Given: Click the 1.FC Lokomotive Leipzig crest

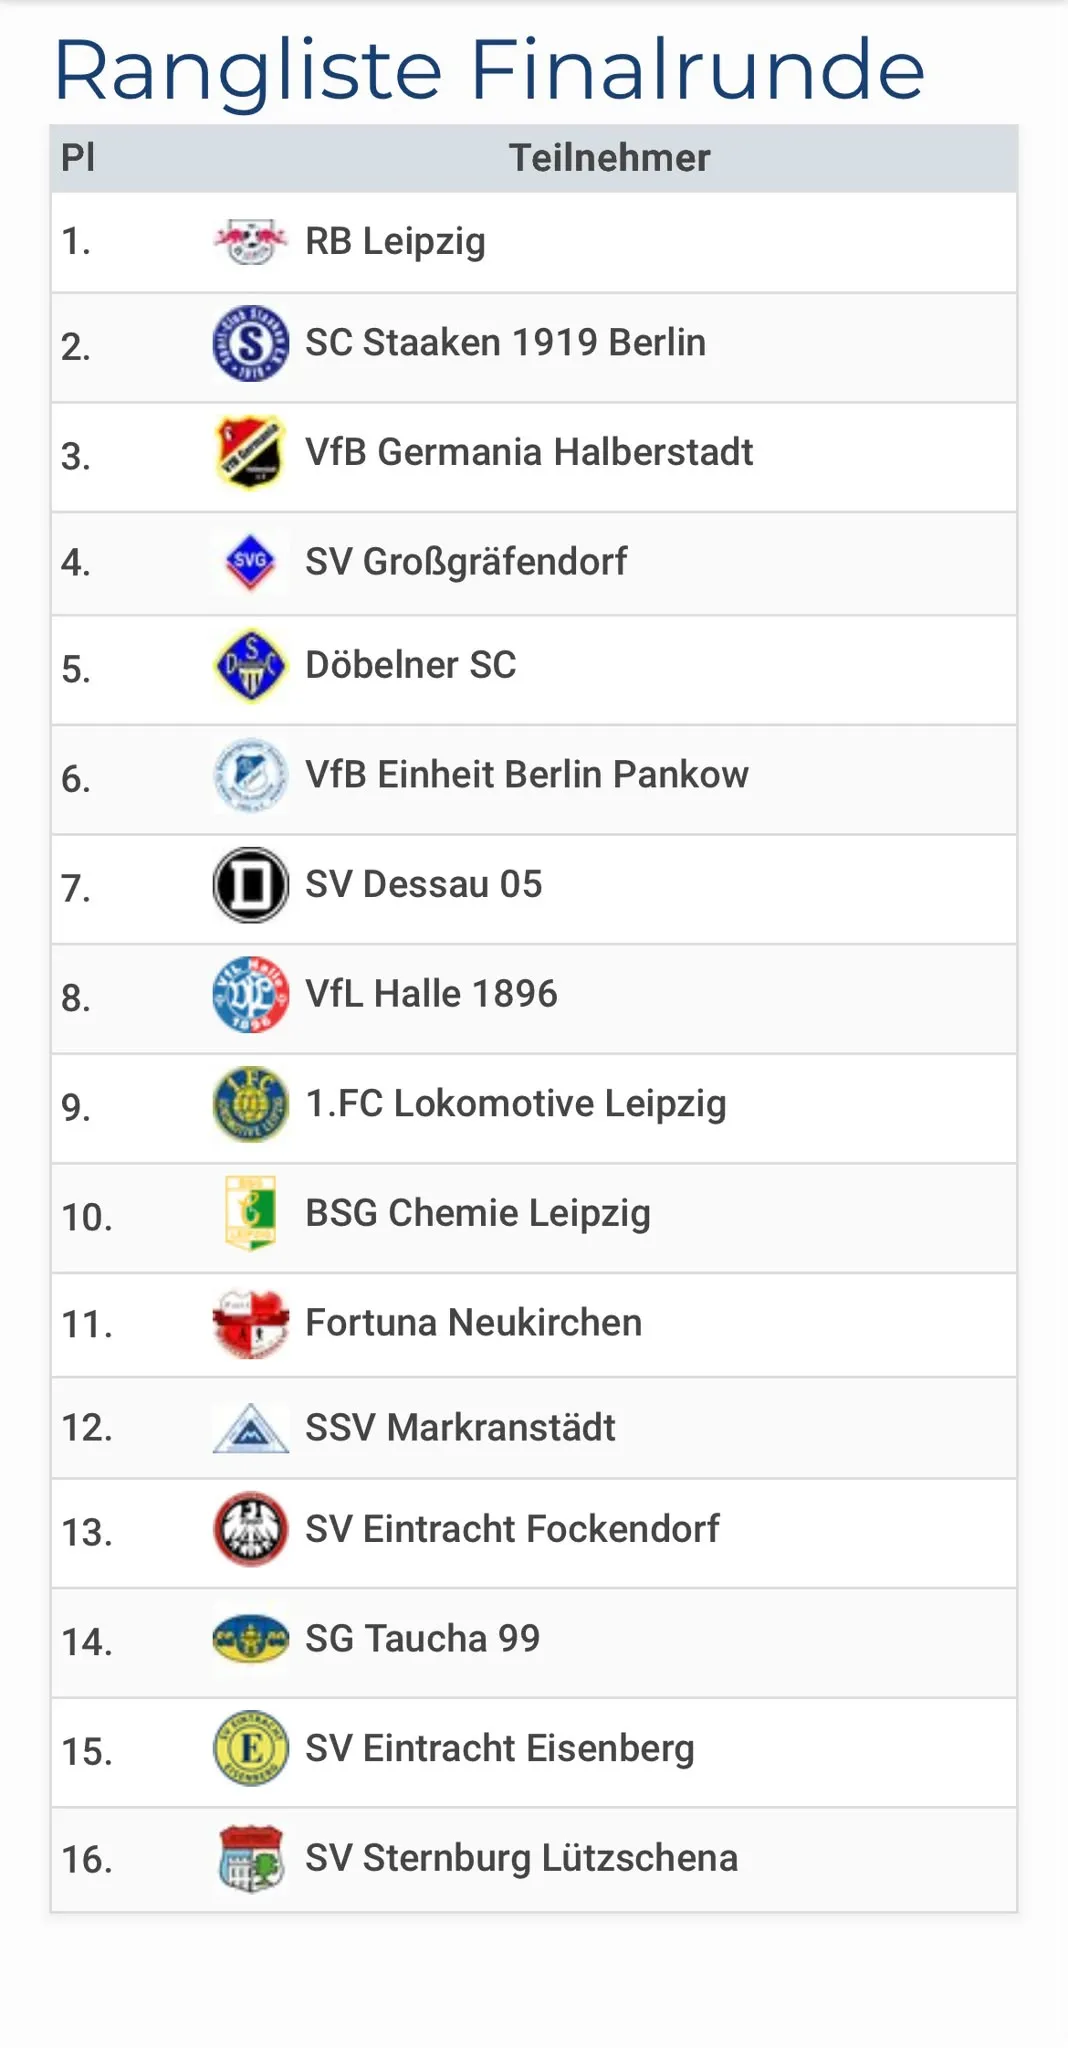Looking at the screenshot, I should pyautogui.click(x=251, y=1104).
